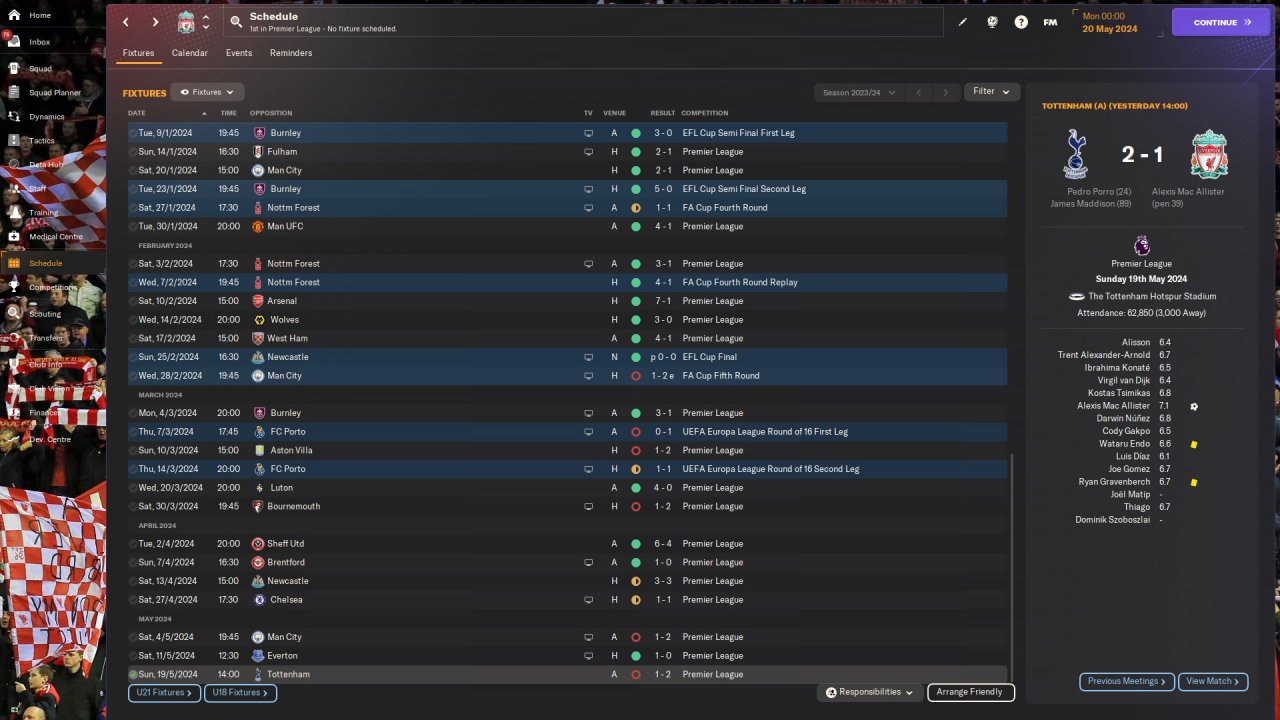This screenshot has width=1280, height=720.
Task: Click the Schedule calendar icon in sidebar
Action: coord(13,263)
